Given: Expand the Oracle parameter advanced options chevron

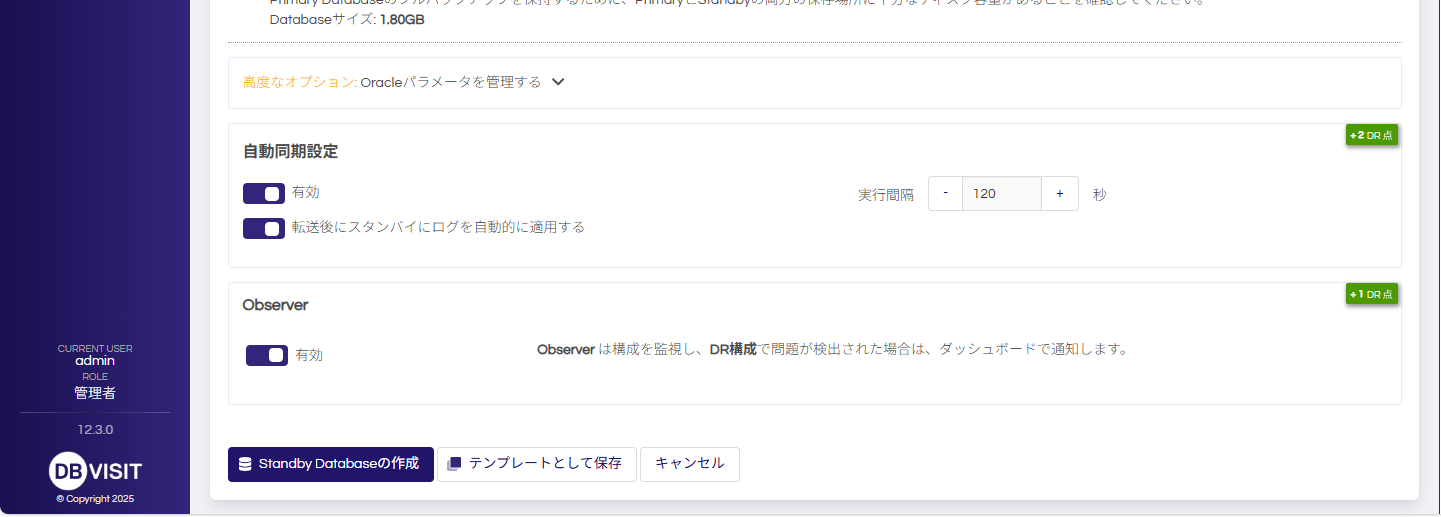Looking at the screenshot, I should [558, 82].
